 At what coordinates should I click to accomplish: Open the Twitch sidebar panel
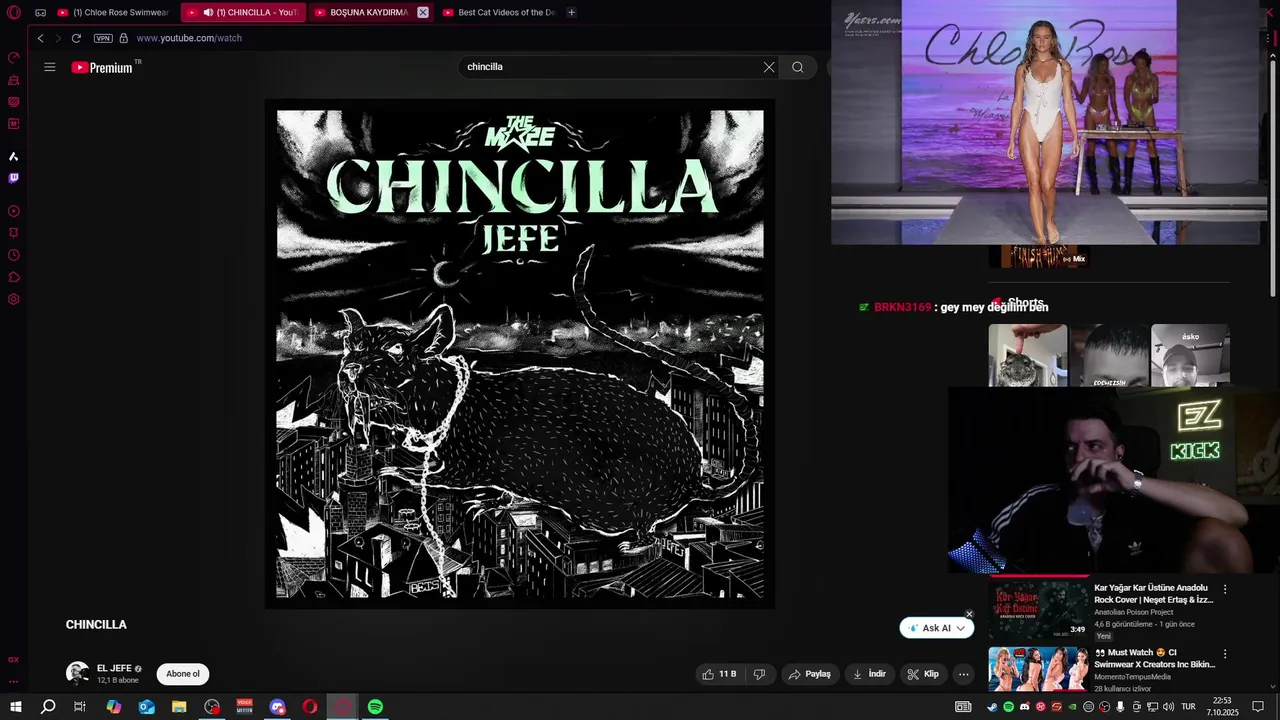[x=14, y=178]
